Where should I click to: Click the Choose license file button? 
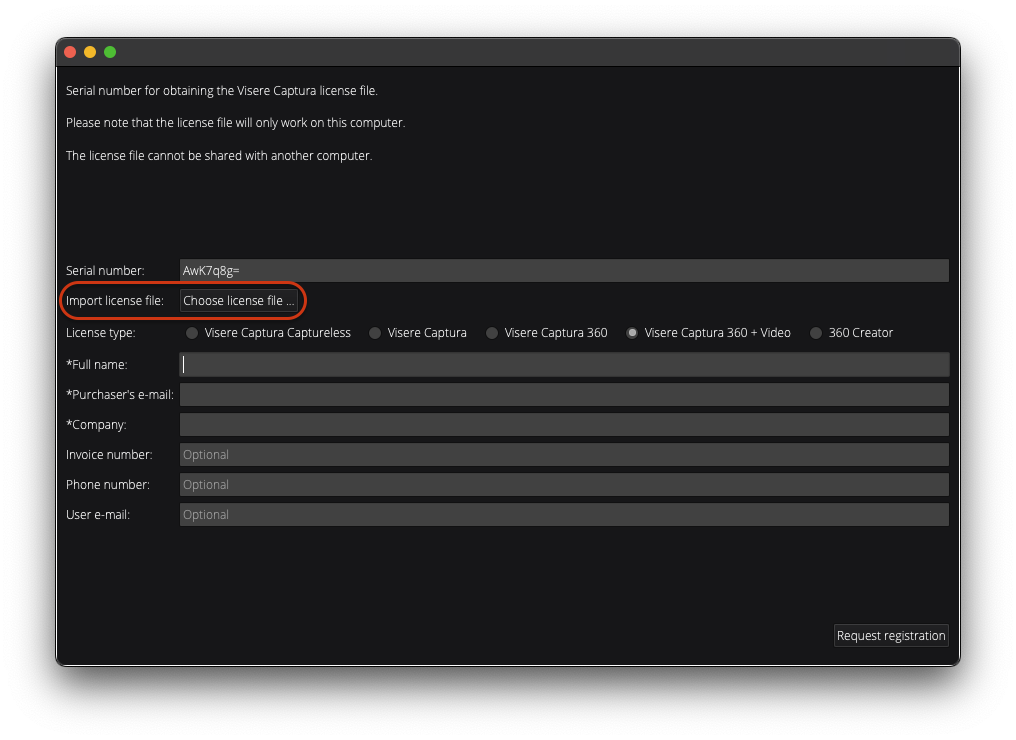238,301
